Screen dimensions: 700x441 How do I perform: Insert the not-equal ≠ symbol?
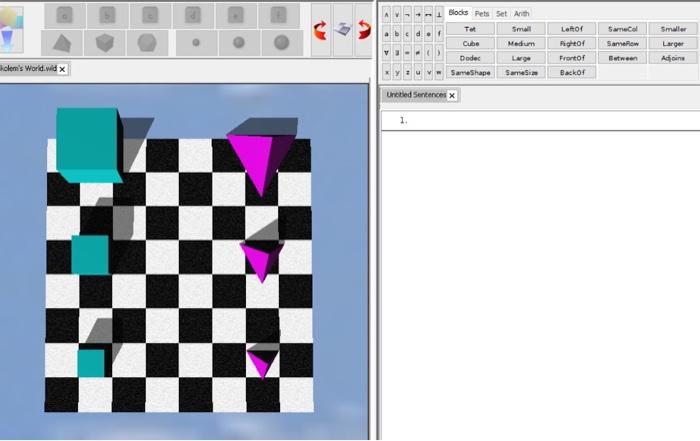coord(418,53)
